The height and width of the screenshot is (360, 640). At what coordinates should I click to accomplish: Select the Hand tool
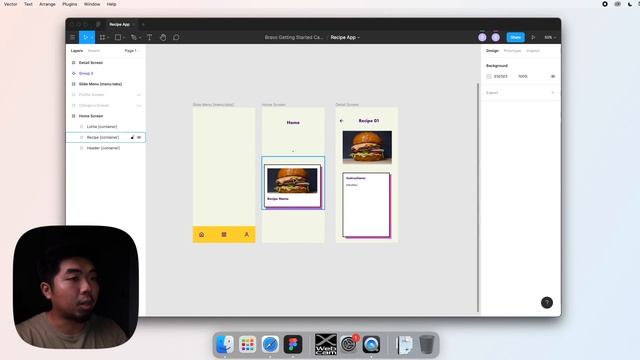point(163,37)
